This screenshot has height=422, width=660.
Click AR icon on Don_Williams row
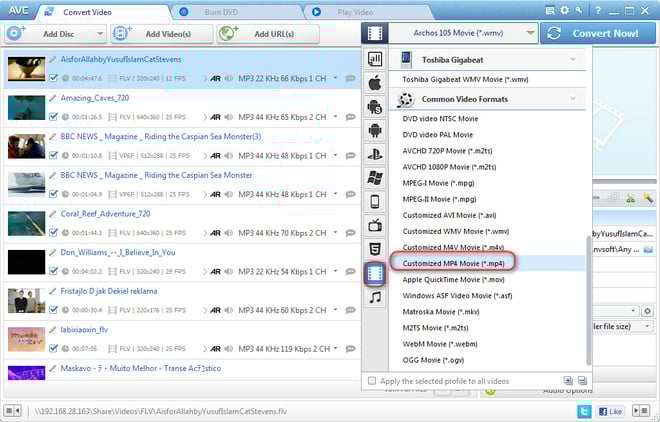coord(215,272)
